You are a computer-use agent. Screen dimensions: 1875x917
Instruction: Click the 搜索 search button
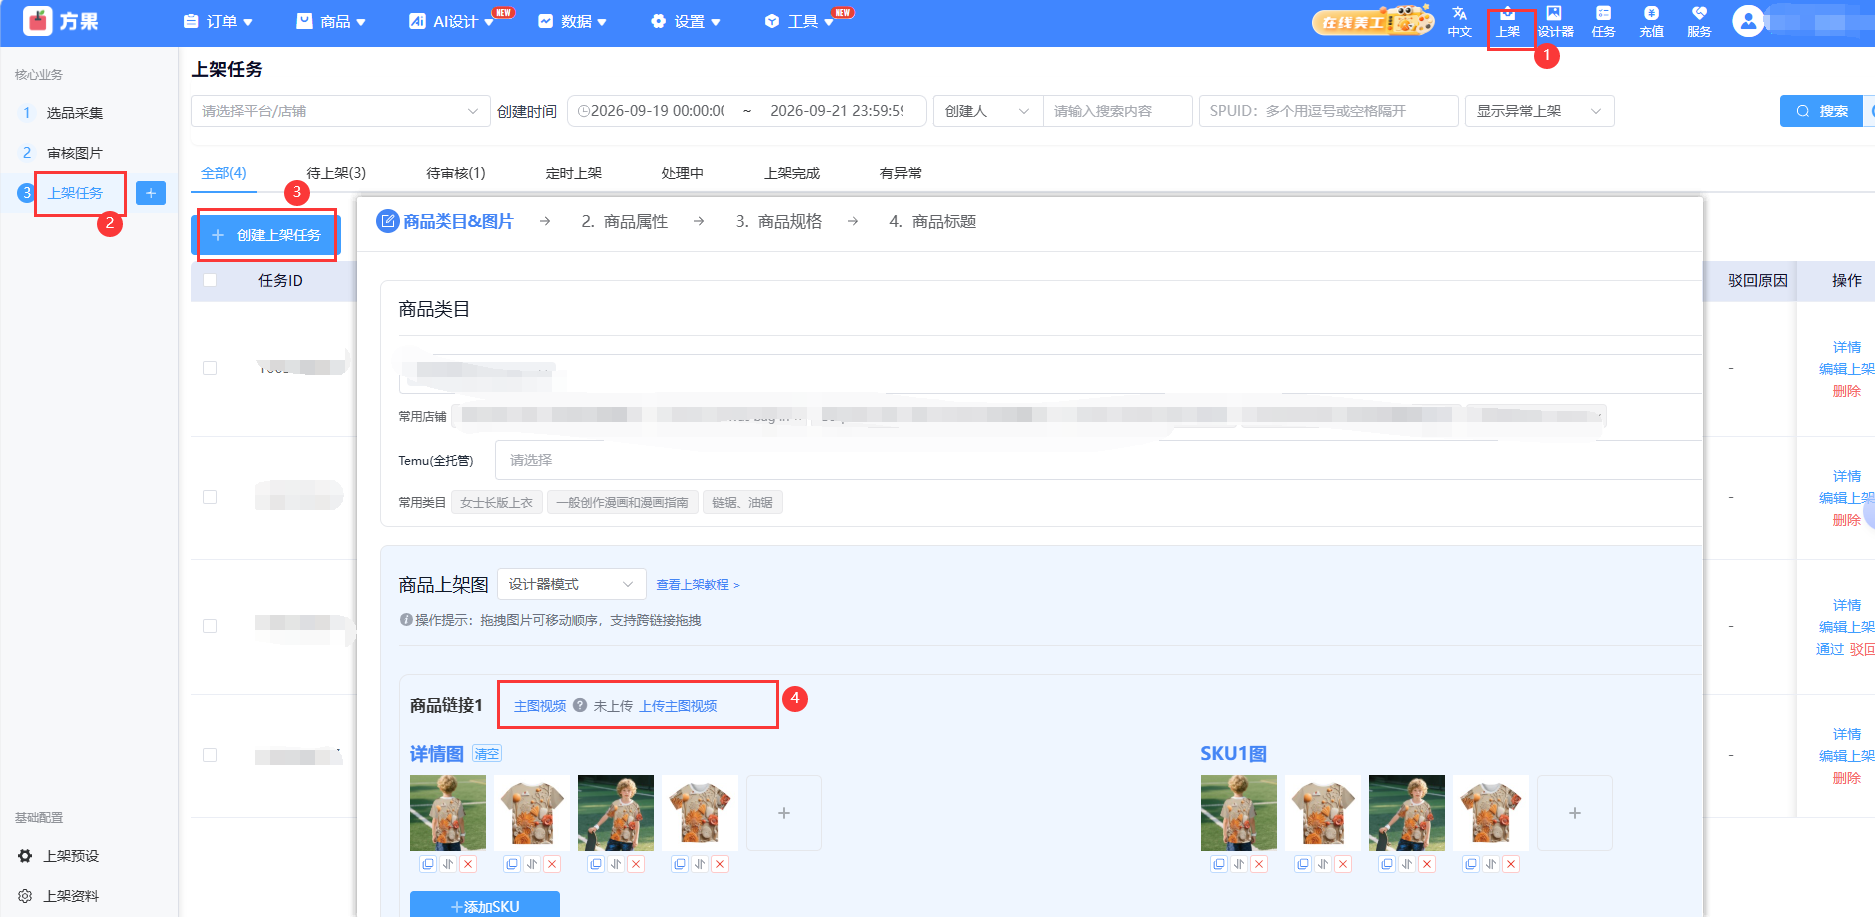pos(1822,111)
